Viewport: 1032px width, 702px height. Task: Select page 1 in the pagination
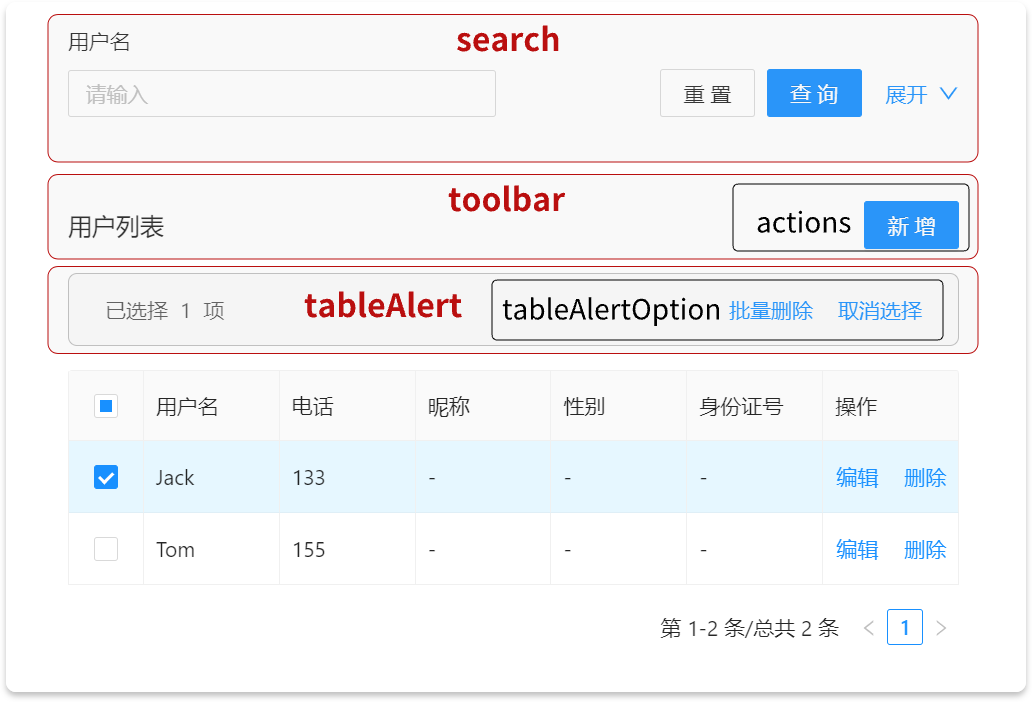pyautogui.click(x=905, y=628)
